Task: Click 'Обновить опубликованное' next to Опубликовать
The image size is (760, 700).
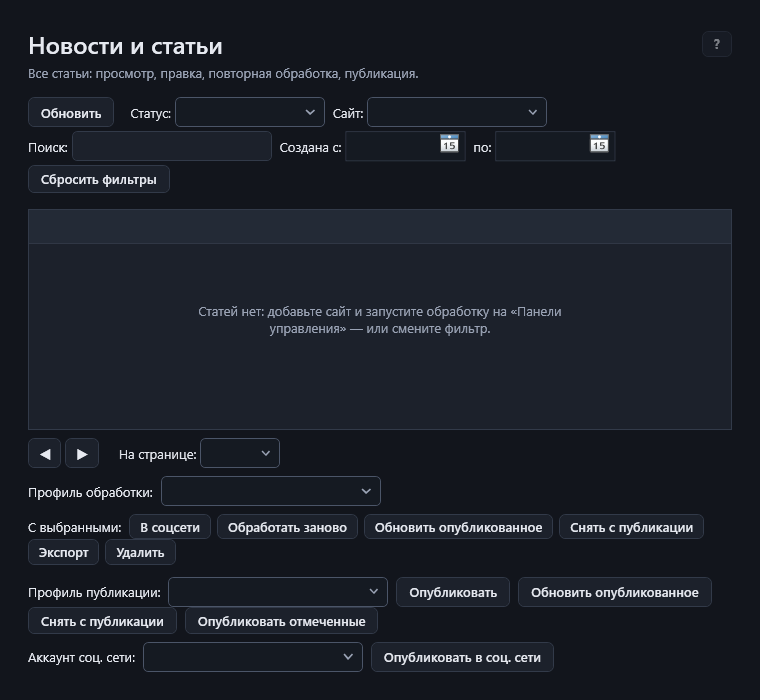Action: tap(615, 592)
